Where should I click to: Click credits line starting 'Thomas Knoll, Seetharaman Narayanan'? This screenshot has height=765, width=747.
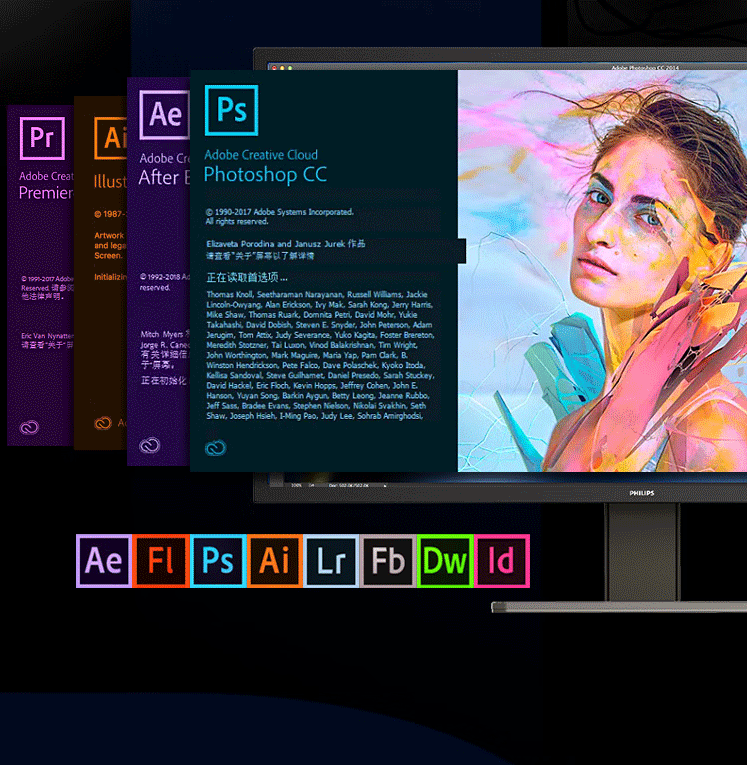(x=317, y=294)
